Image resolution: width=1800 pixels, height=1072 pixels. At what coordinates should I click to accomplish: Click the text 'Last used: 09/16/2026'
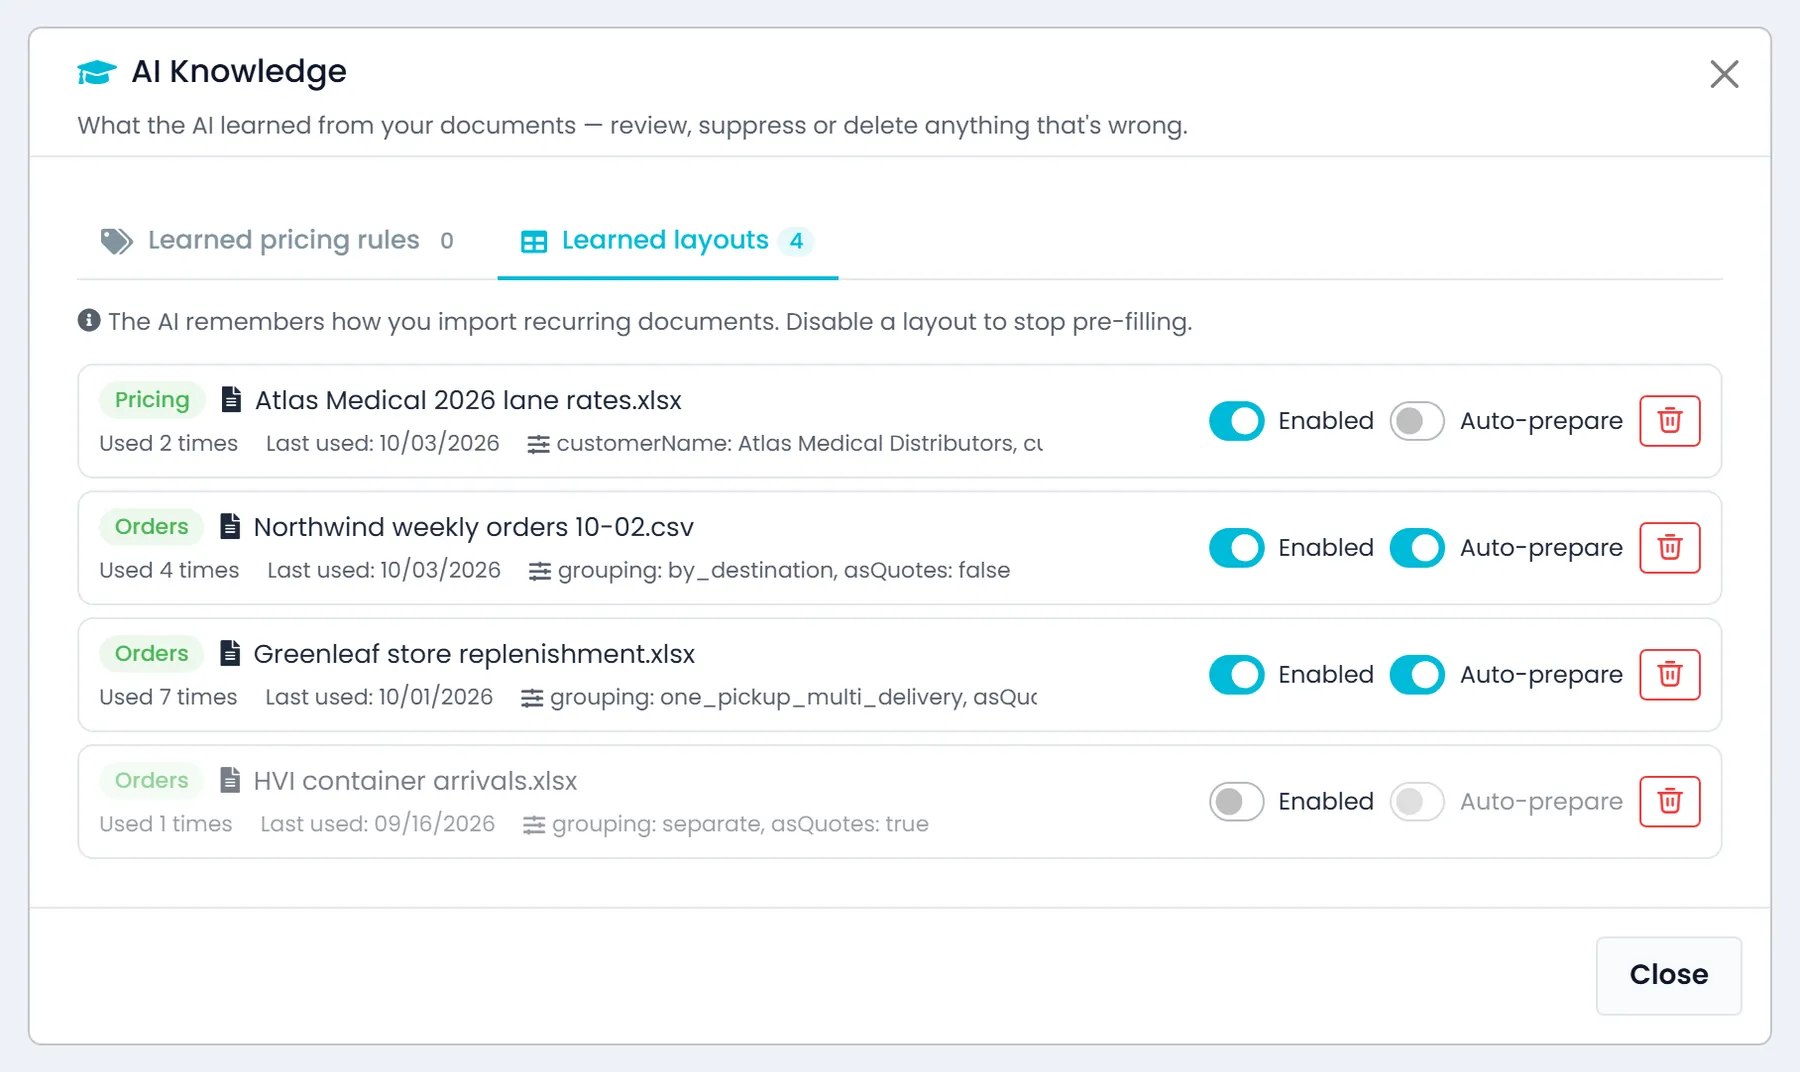[x=378, y=824]
